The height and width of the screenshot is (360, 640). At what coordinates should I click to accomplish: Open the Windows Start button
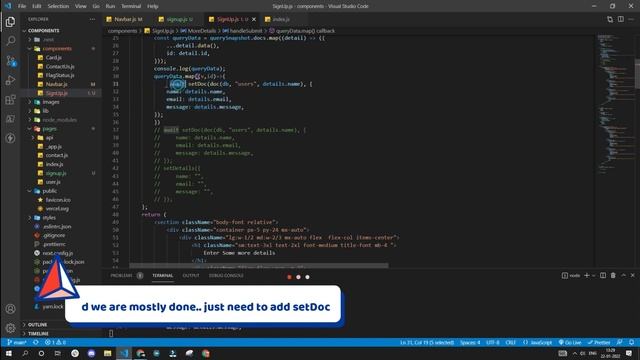coord(9,353)
